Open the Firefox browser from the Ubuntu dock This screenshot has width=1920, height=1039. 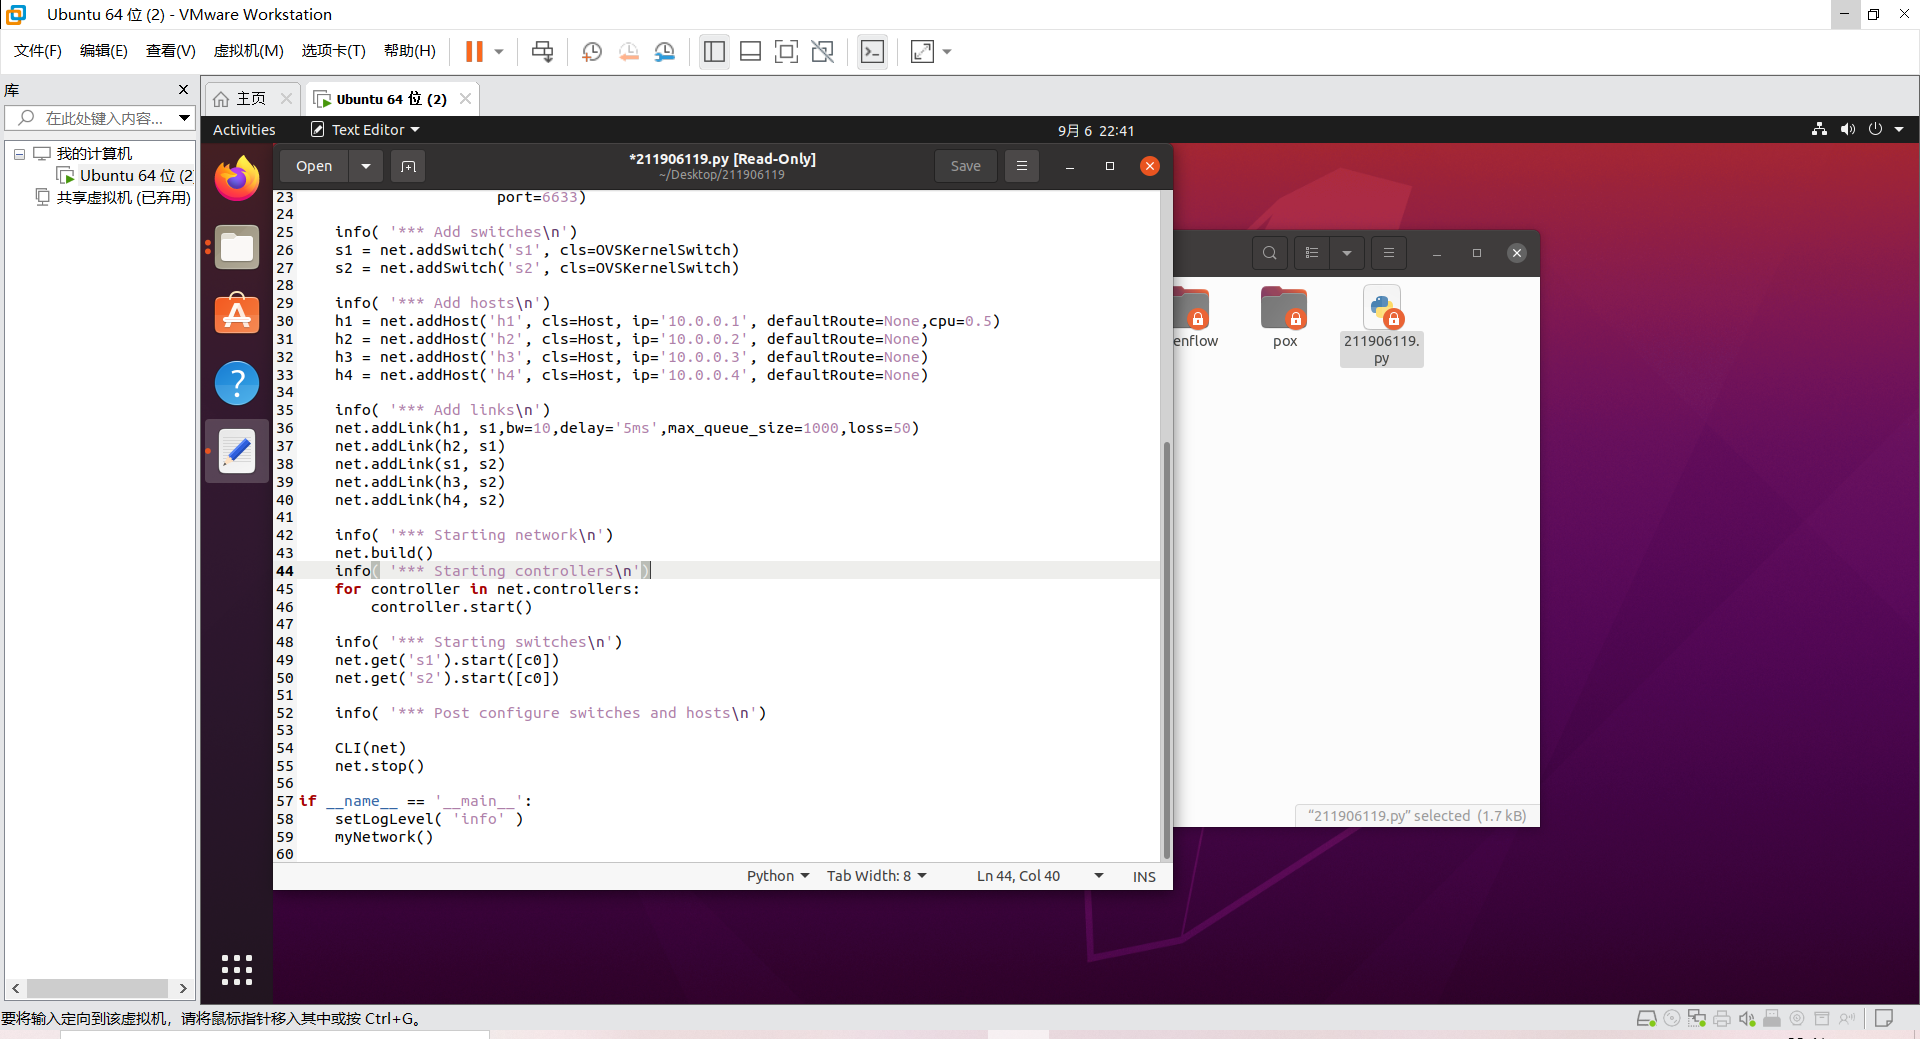pyautogui.click(x=237, y=180)
